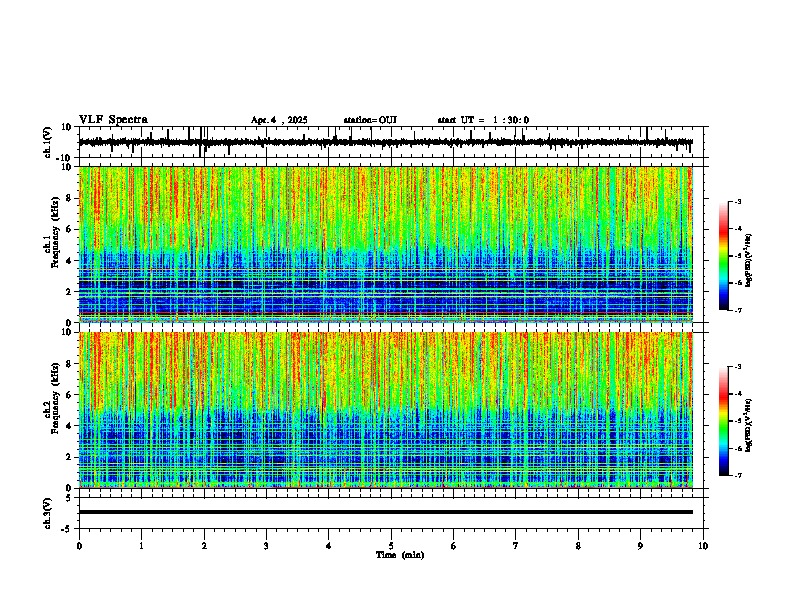Click the "8" kHz tick on ch.2 spectrogram

pos(69,364)
